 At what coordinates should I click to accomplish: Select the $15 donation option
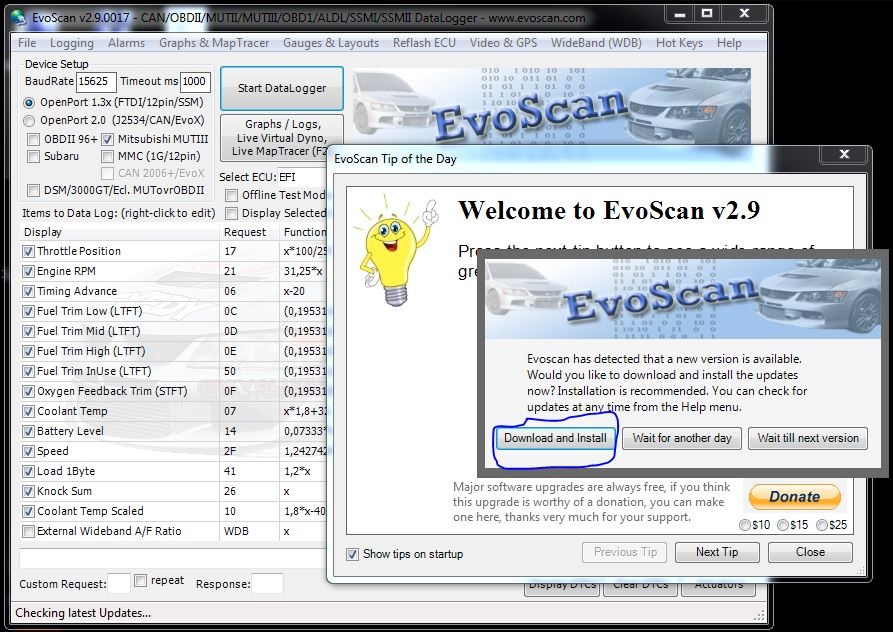click(783, 525)
